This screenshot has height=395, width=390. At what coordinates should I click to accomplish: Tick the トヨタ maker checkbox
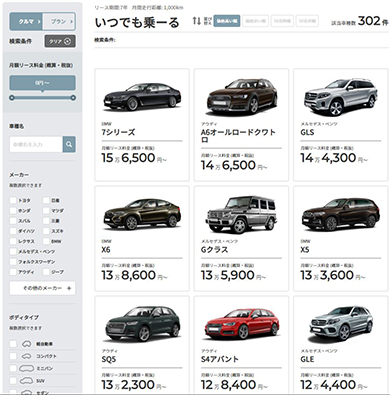13,200
